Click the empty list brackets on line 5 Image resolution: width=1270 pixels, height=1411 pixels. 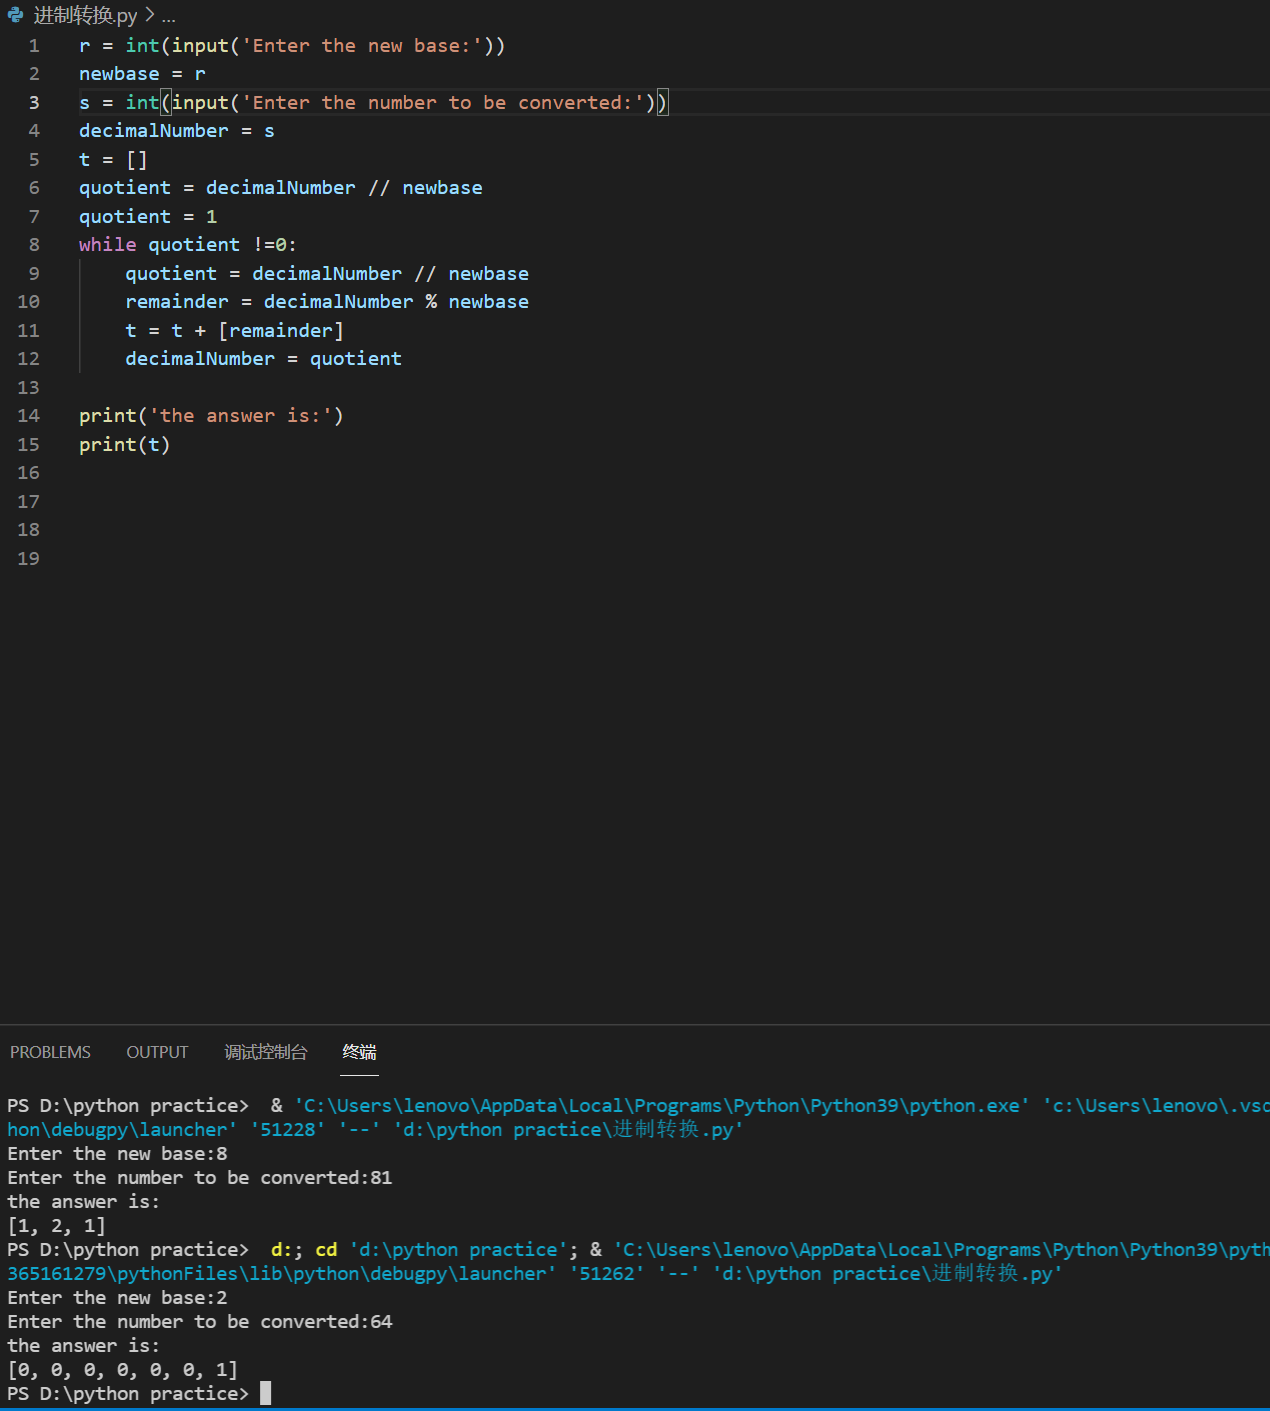coord(137,160)
